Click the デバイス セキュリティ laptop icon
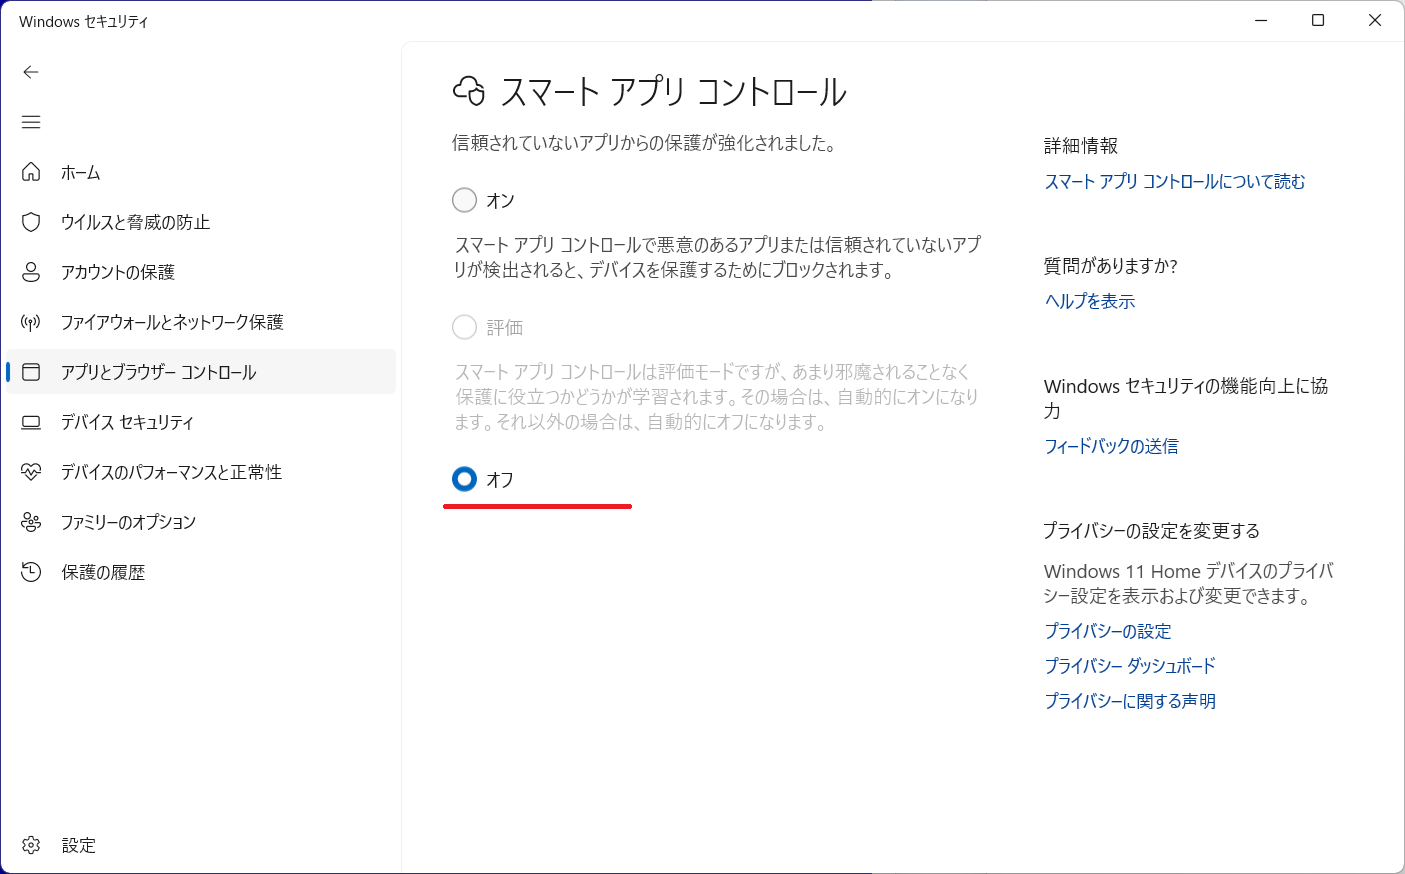Image resolution: width=1405 pixels, height=874 pixels. click(x=31, y=422)
